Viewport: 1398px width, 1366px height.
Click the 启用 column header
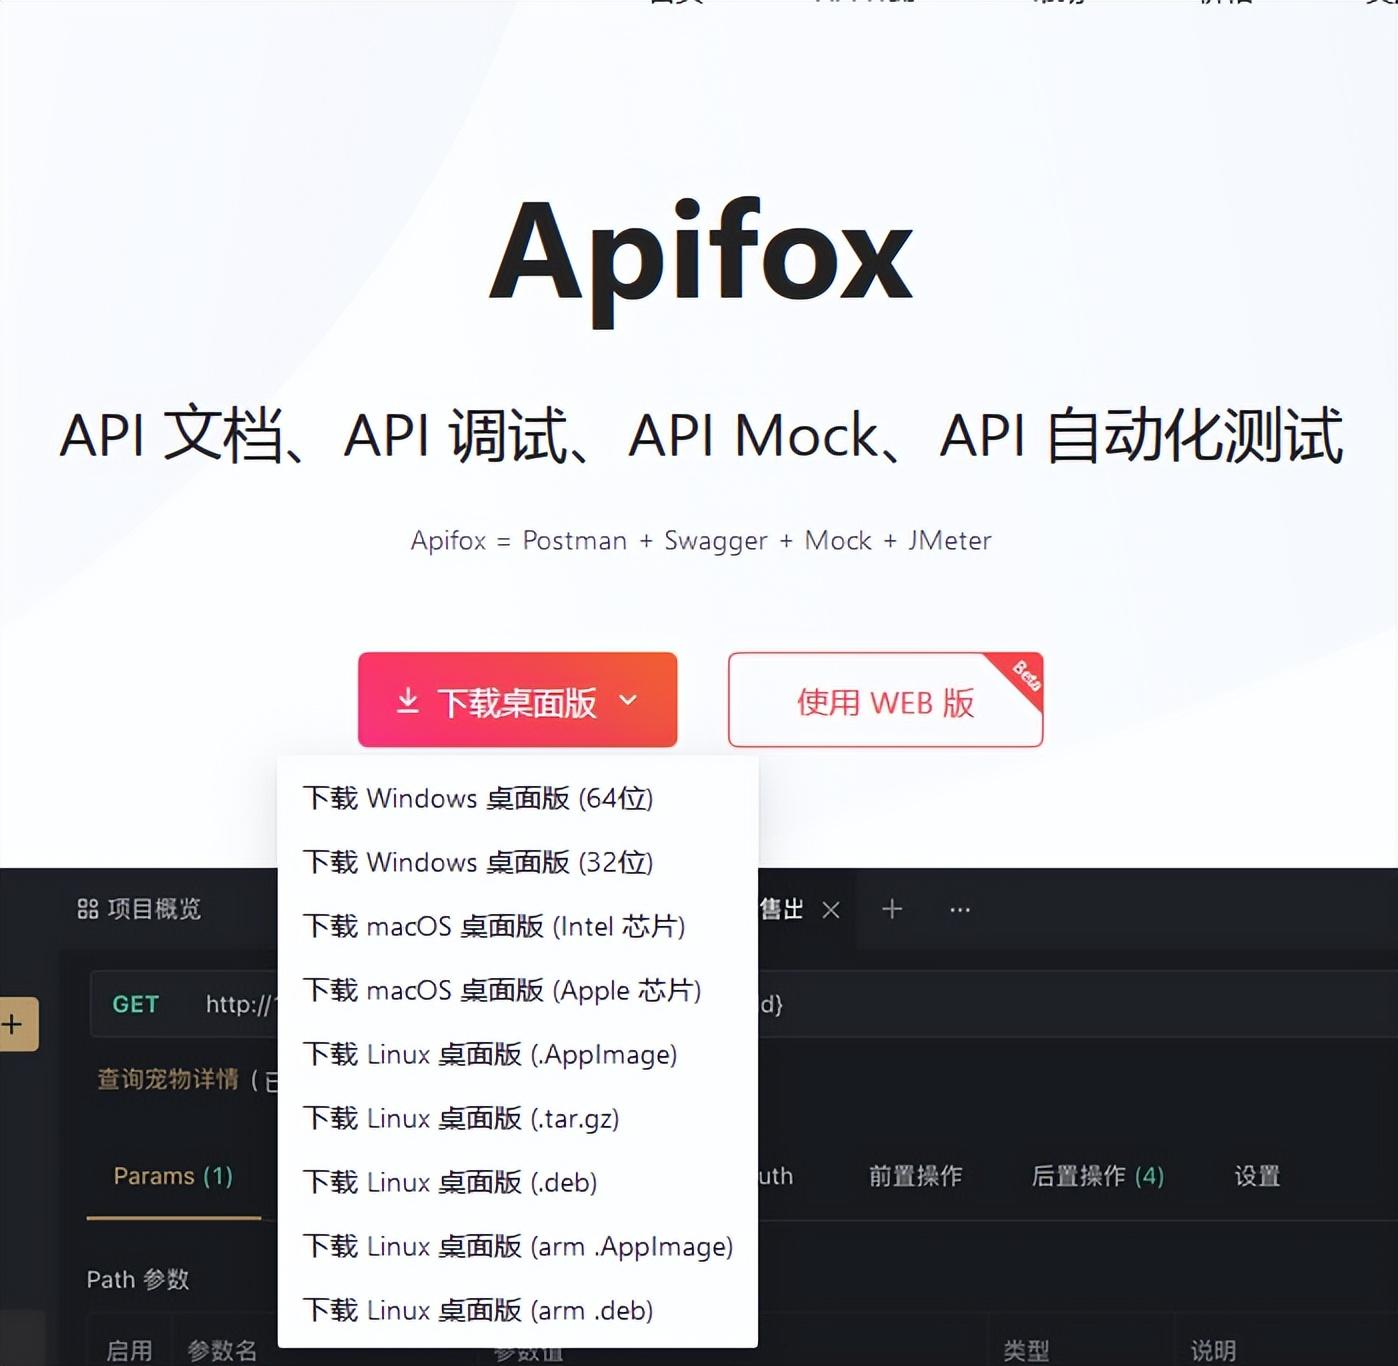(130, 1351)
